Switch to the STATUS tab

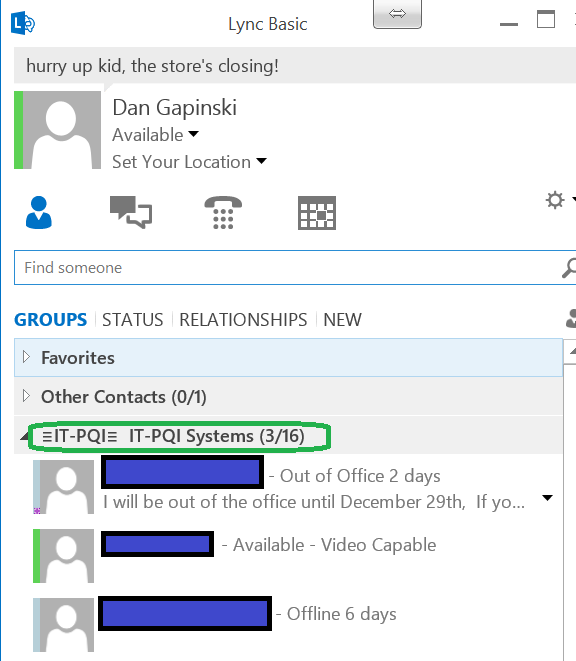132,320
